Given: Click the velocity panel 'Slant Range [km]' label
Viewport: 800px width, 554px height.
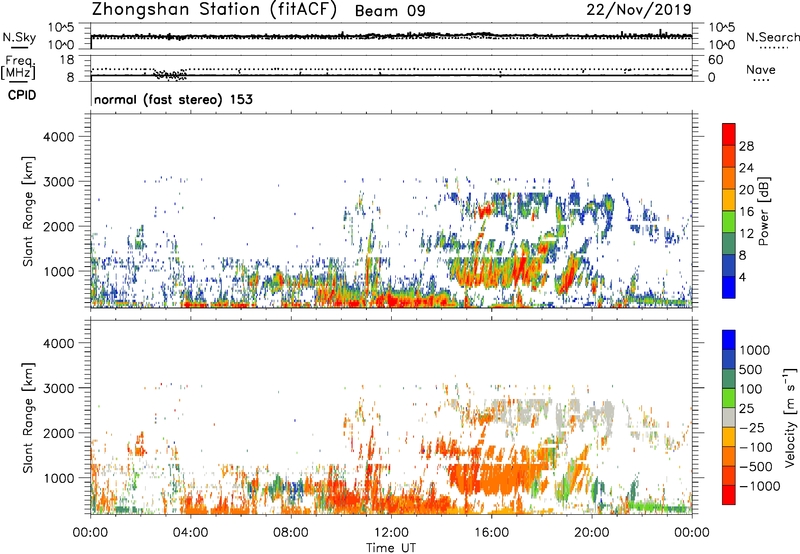Looking at the screenshot, I should (x=28, y=418).
